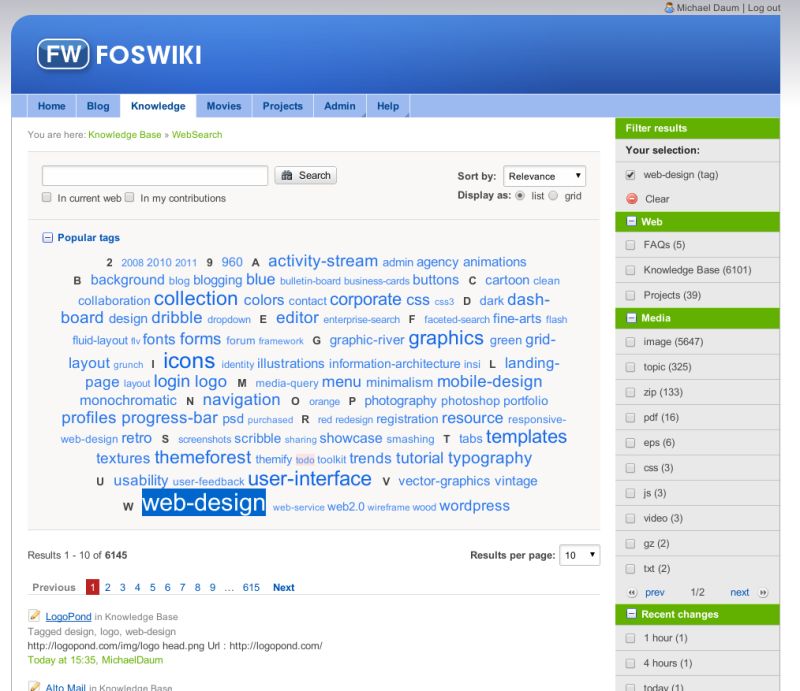Open the Results per page dropdown

click(x=580, y=555)
